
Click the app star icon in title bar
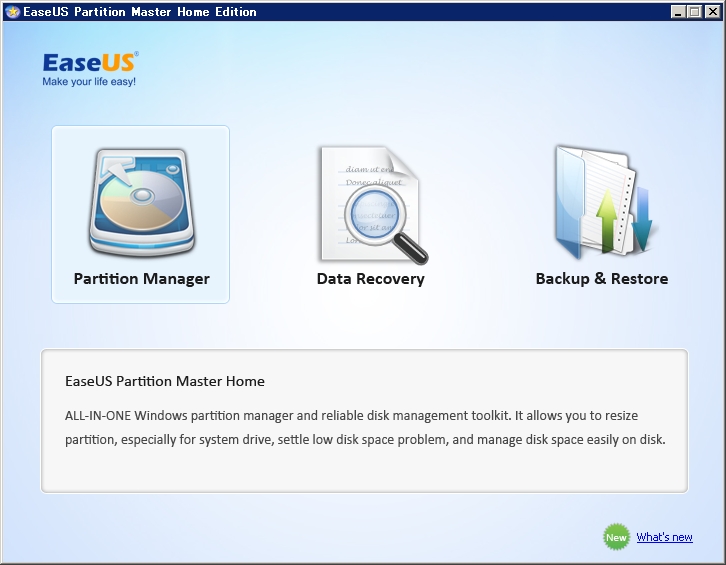pos(13,12)
